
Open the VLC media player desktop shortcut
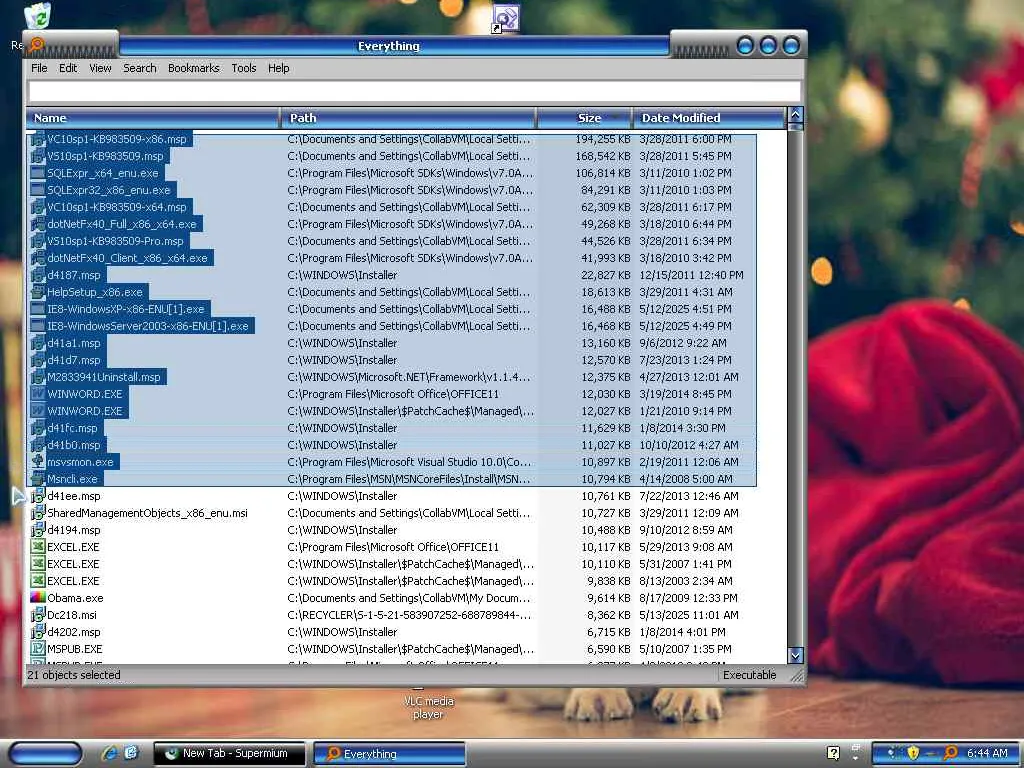(428, 707)
